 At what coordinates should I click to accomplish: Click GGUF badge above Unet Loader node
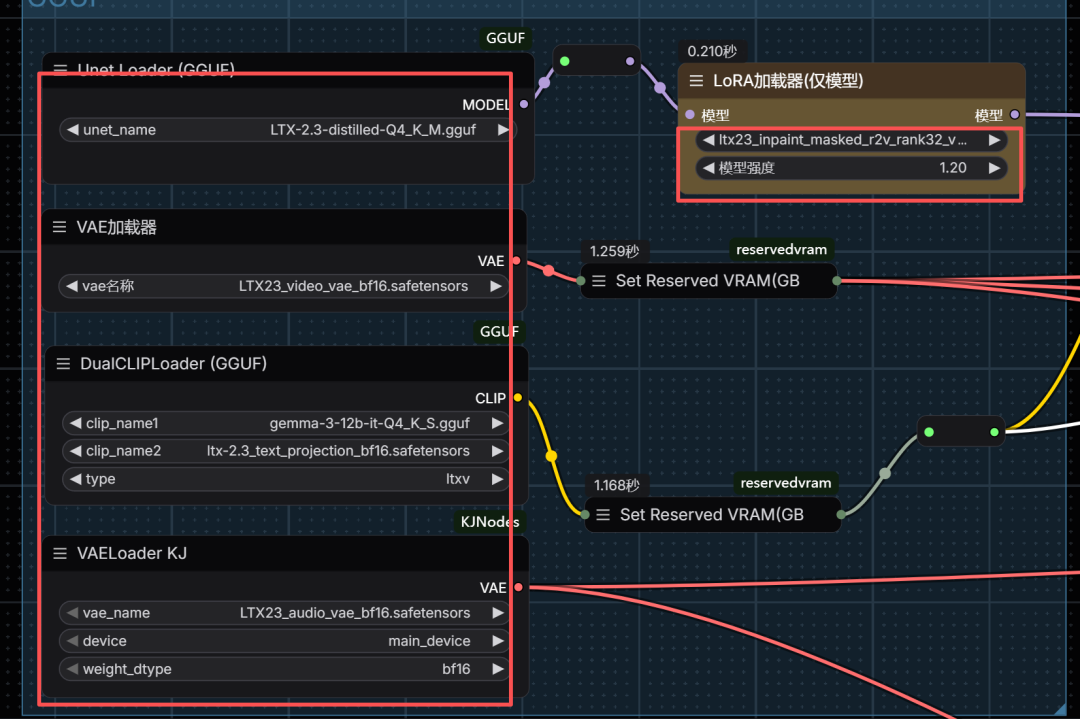[506, 38]
